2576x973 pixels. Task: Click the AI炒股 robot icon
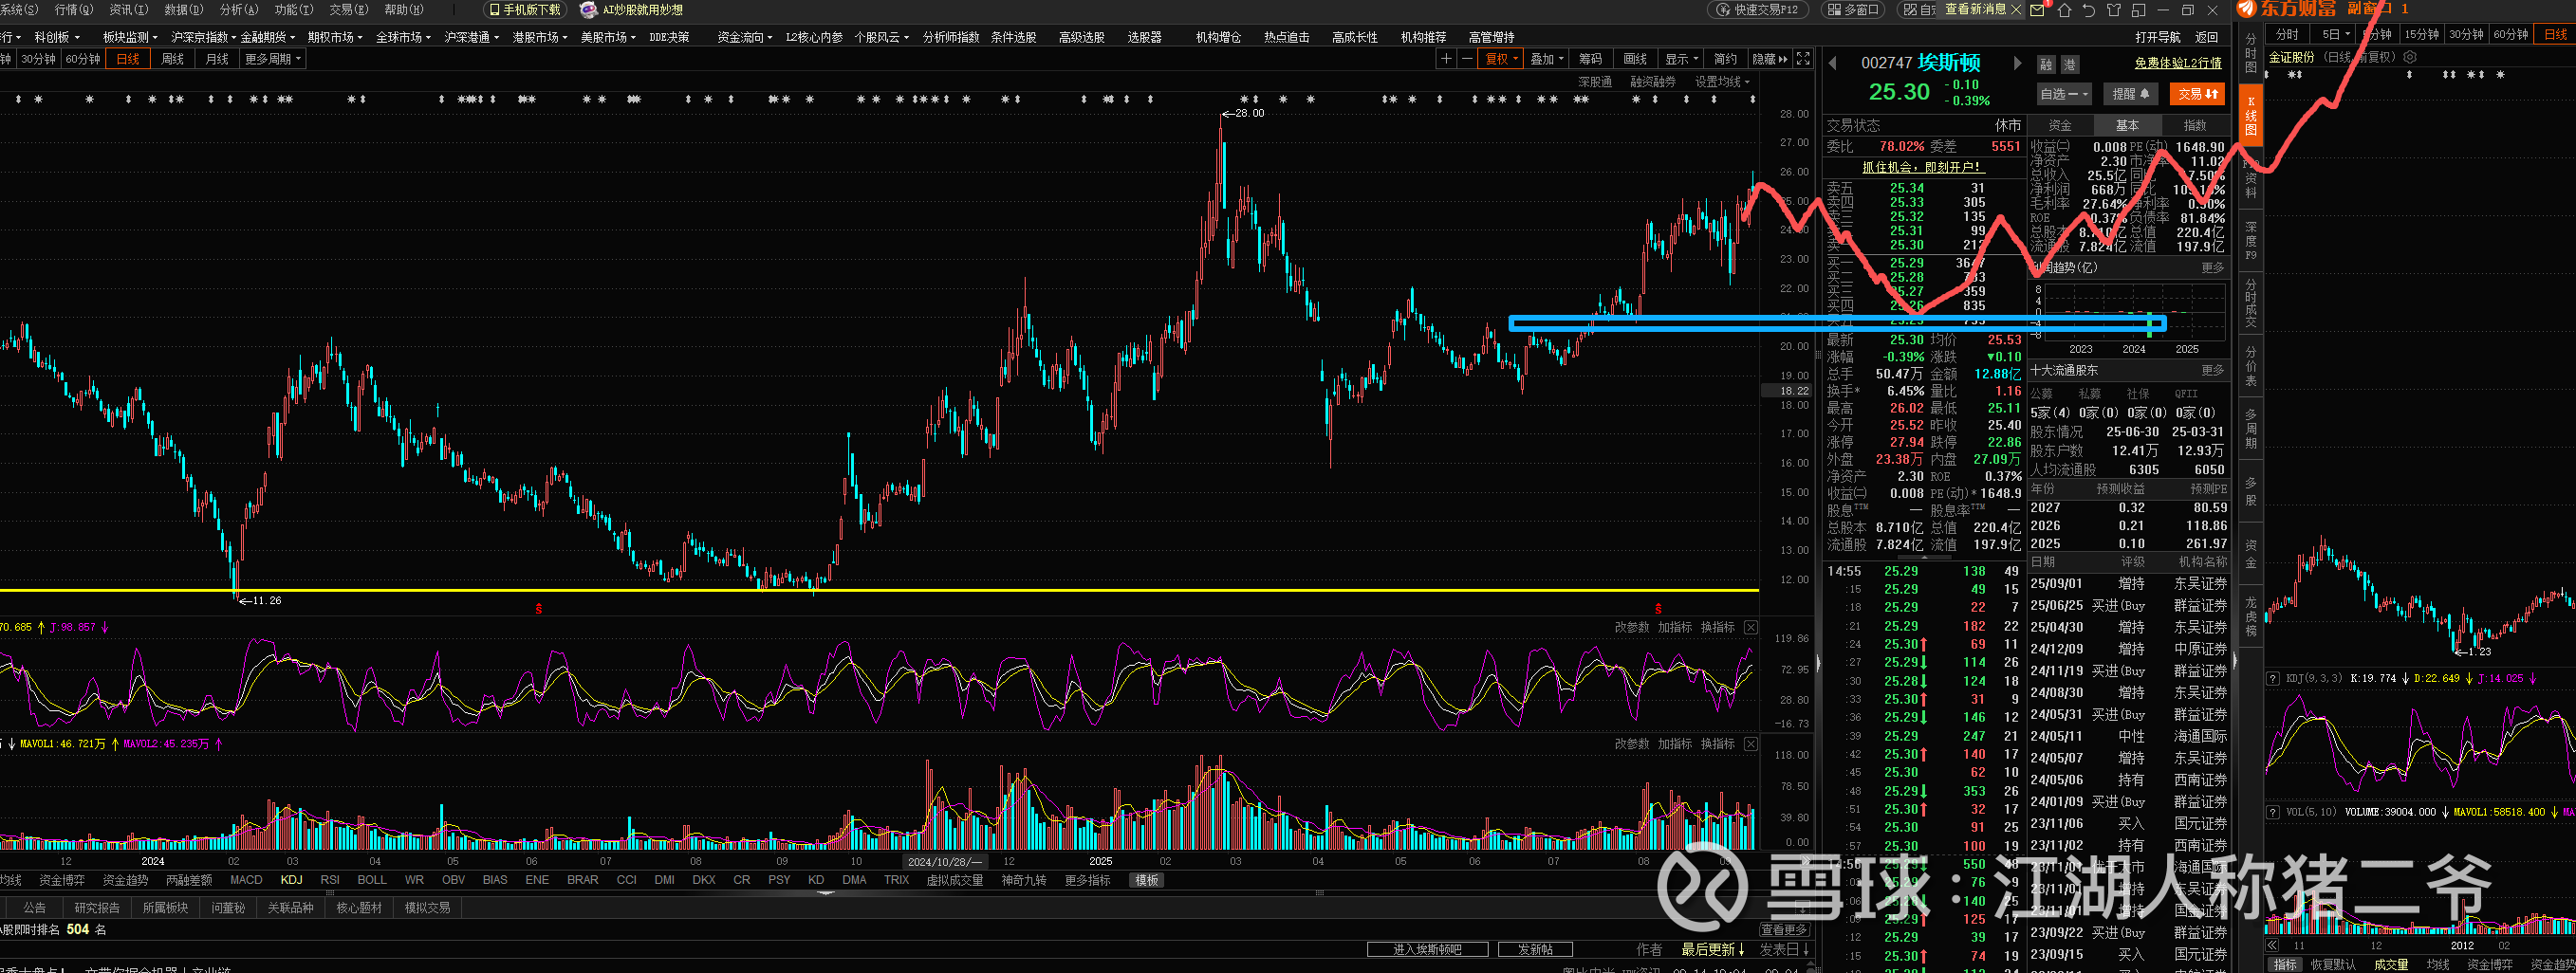point(589,10)
